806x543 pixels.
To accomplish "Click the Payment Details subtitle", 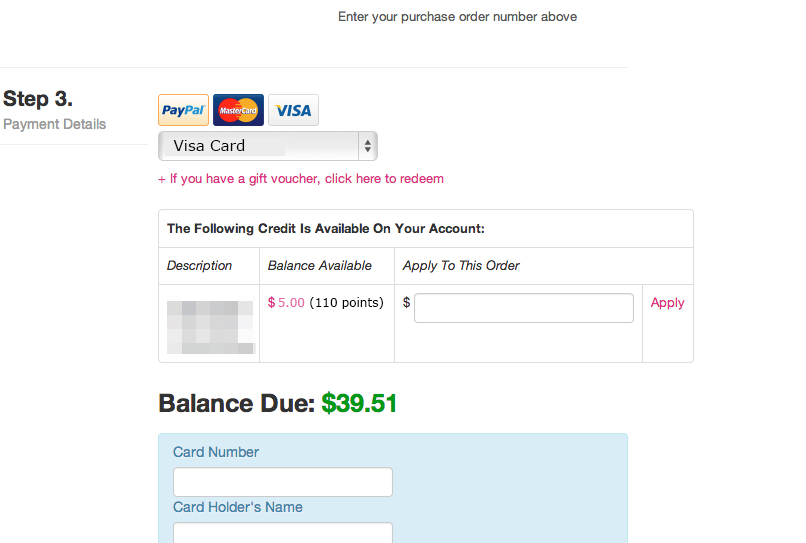I will [x=55, y=124].
